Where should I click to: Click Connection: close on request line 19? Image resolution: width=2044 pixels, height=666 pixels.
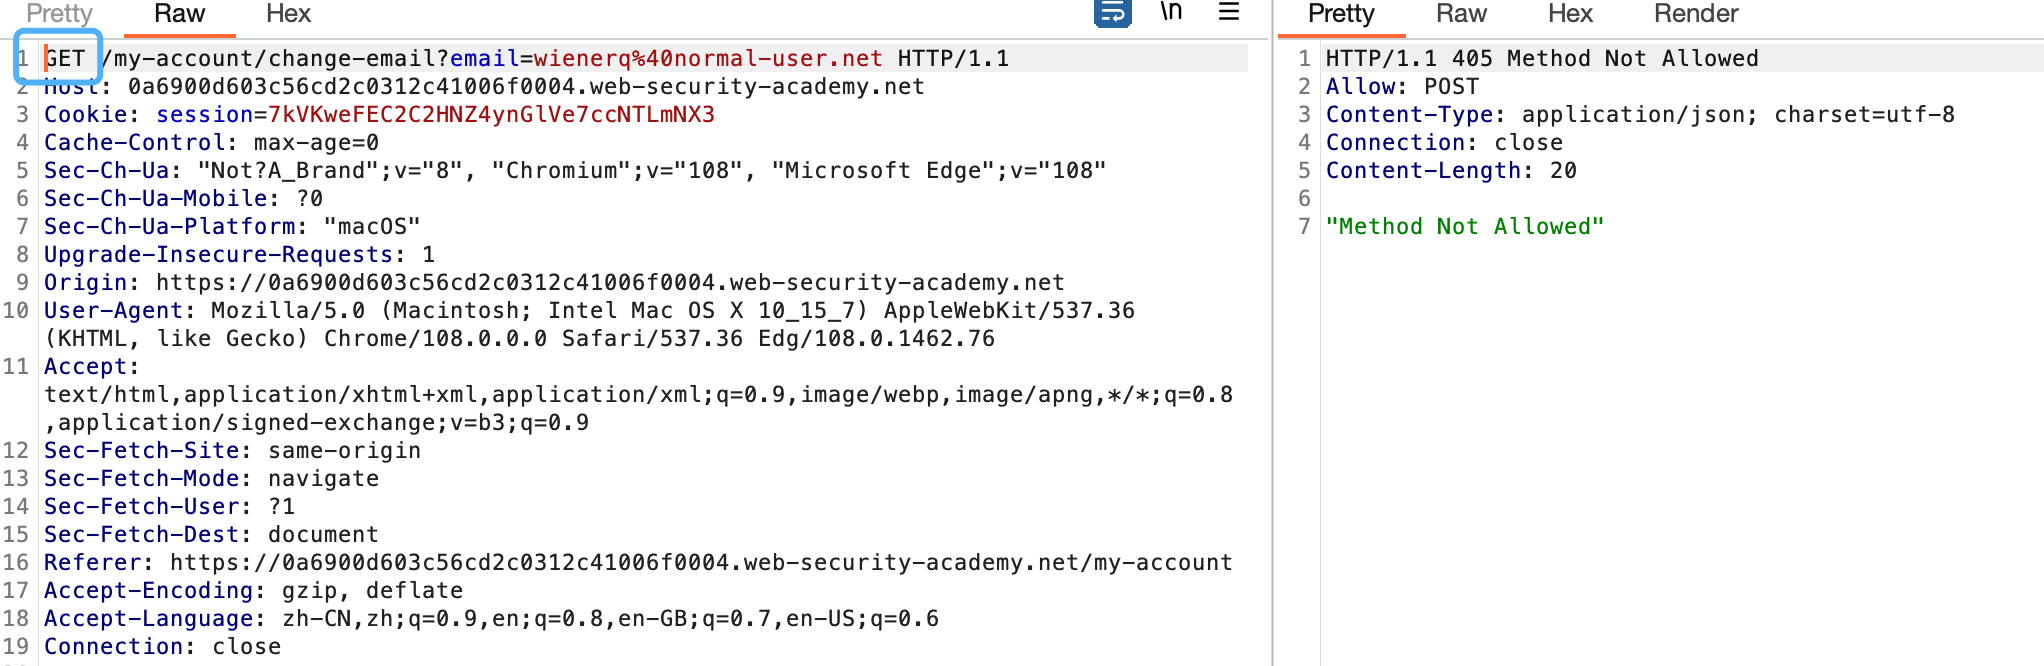coord(162,647)
